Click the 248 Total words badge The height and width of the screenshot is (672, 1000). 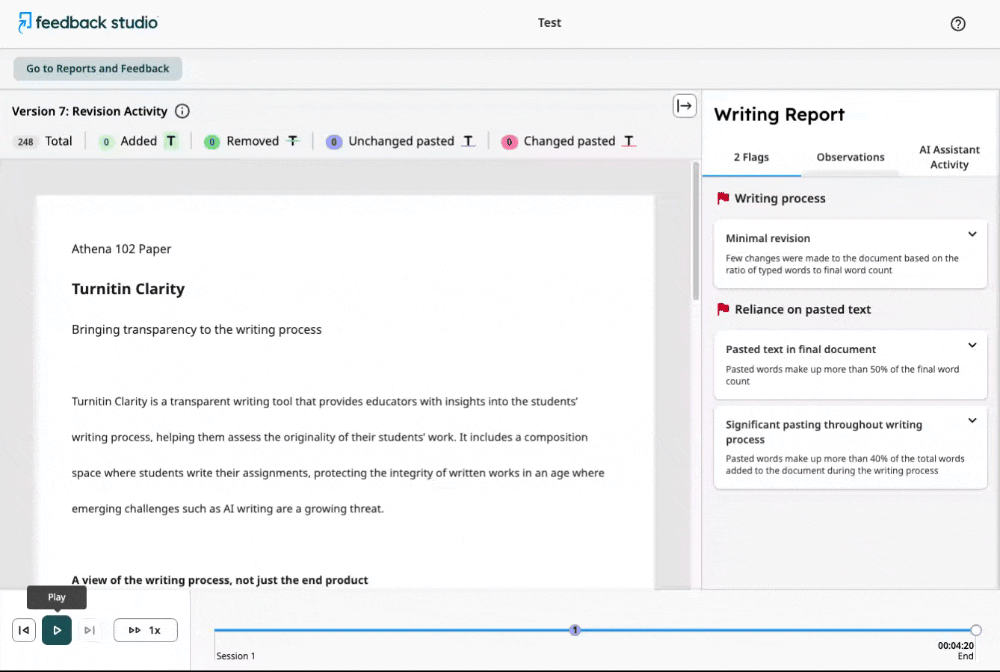(26, 142)
